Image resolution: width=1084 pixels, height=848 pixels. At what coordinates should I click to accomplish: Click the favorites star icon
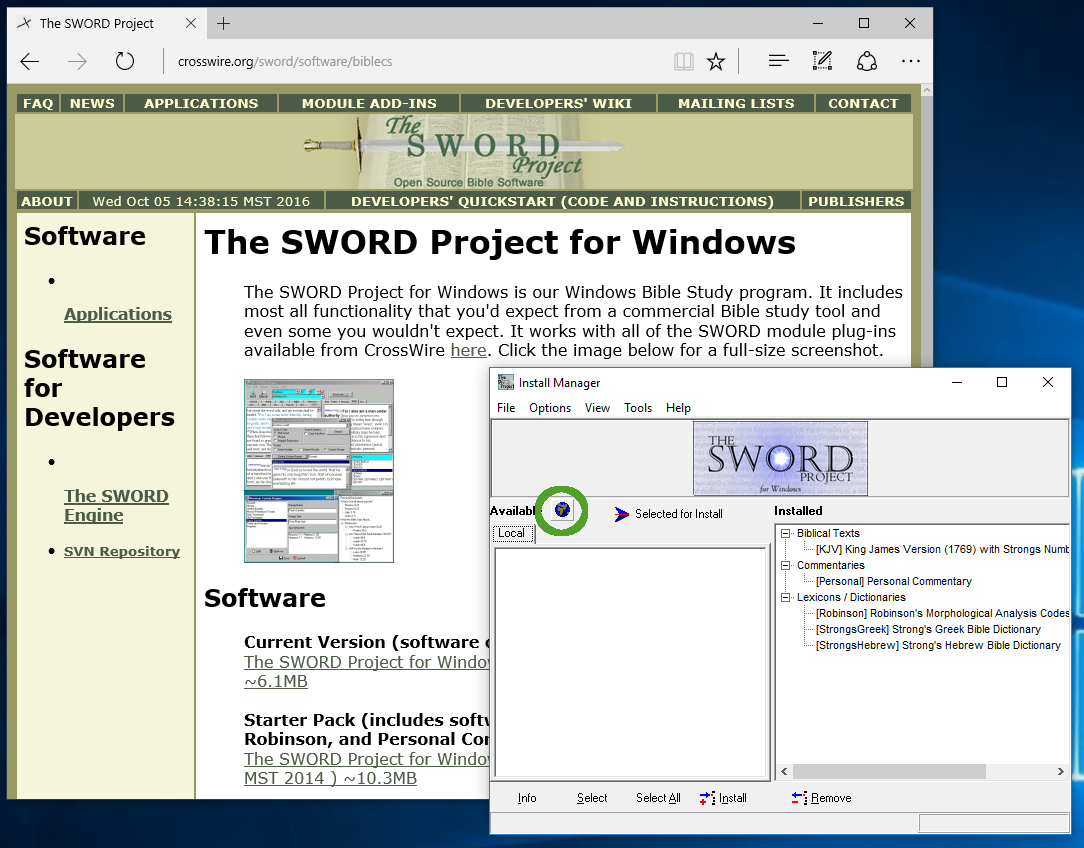[x=716, y=62]
